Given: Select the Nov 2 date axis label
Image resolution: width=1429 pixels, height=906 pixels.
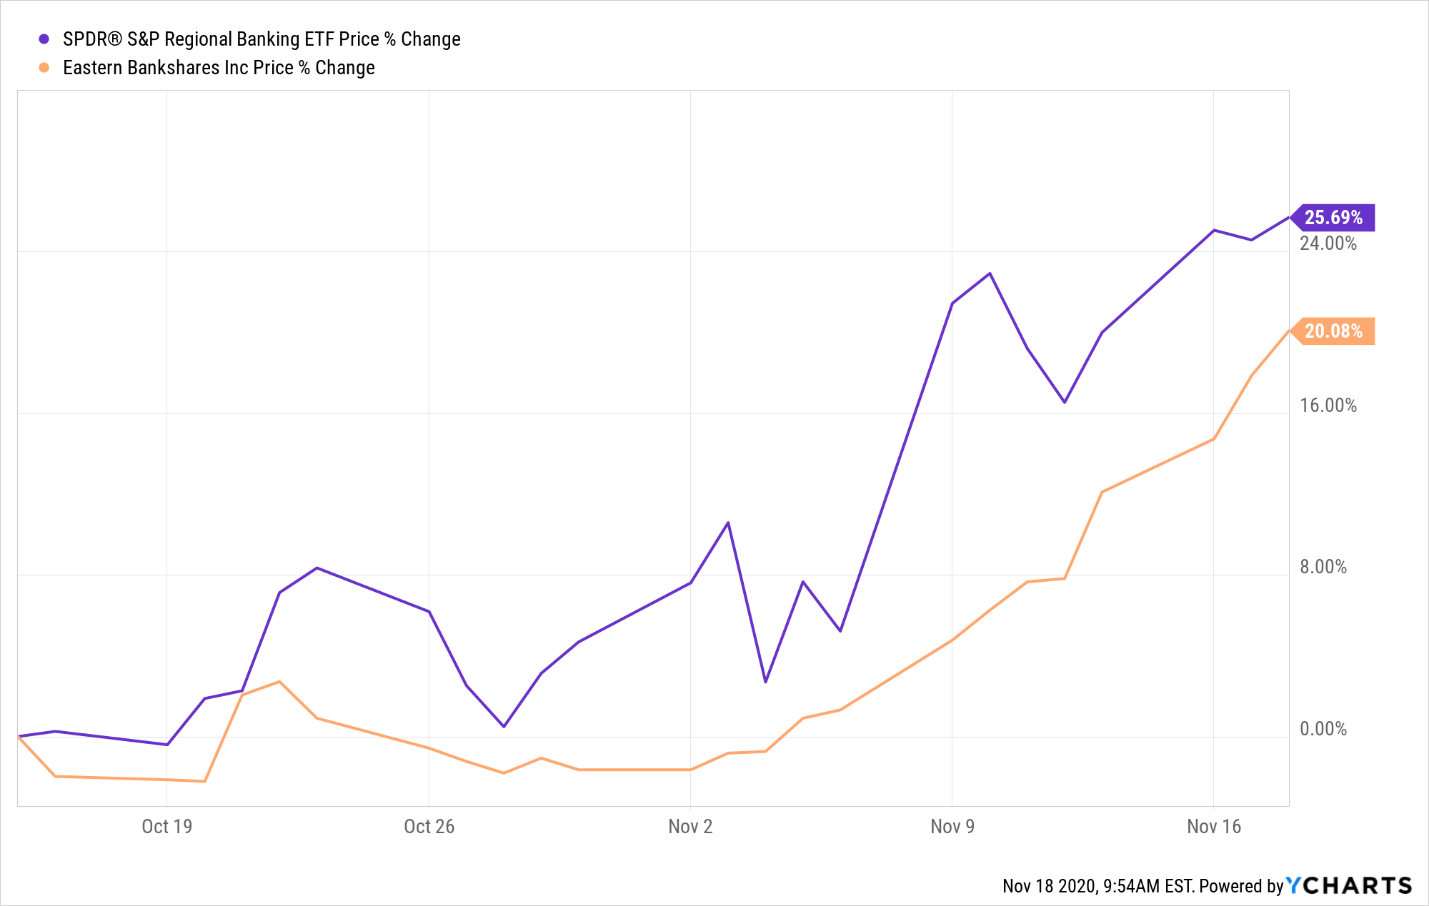Looking at the screenshot, I should [690, 827].
